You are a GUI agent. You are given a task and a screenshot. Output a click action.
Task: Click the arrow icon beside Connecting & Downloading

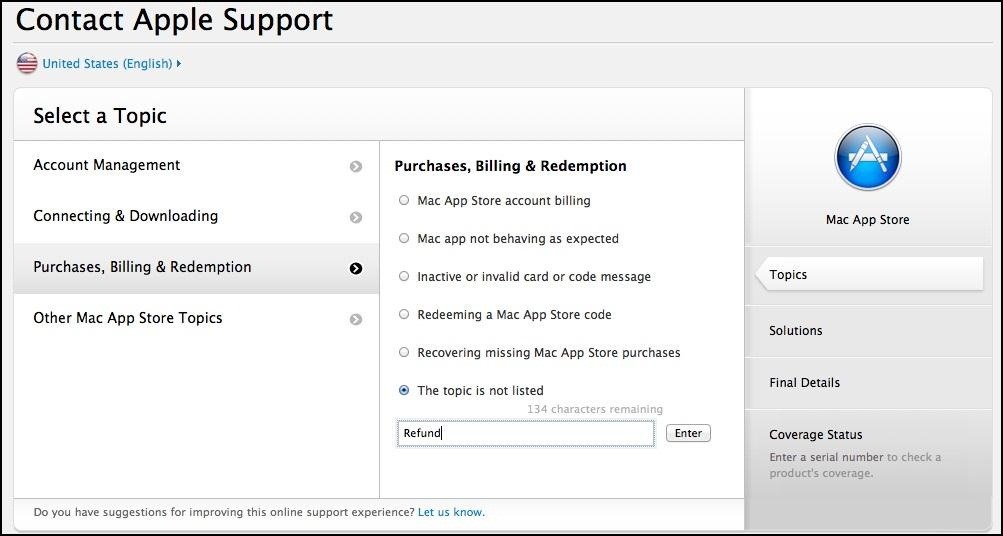pos(356,217)
